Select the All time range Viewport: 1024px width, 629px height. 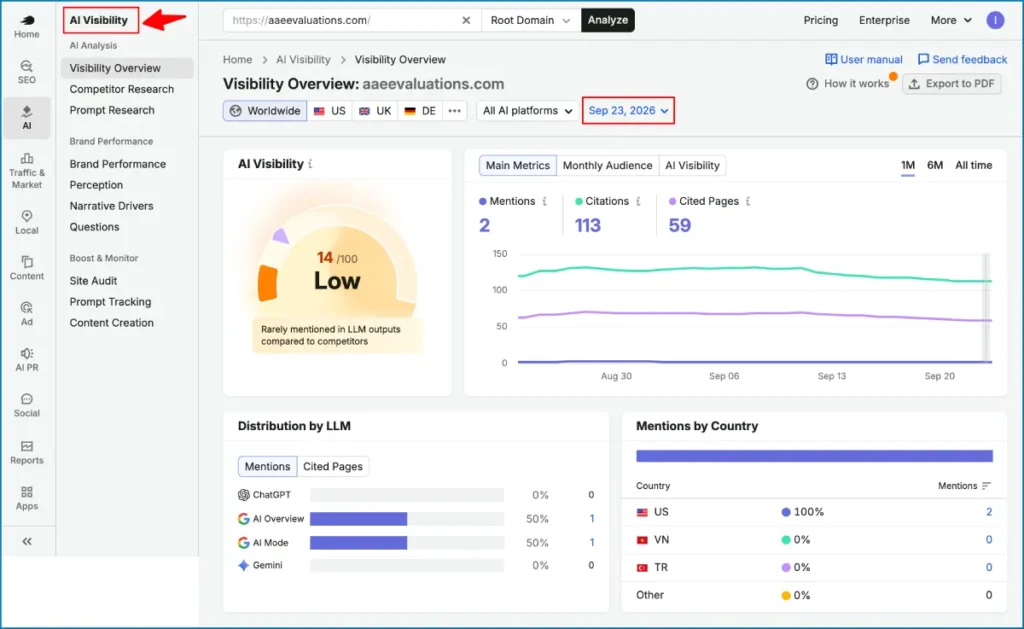click(973, 165)
